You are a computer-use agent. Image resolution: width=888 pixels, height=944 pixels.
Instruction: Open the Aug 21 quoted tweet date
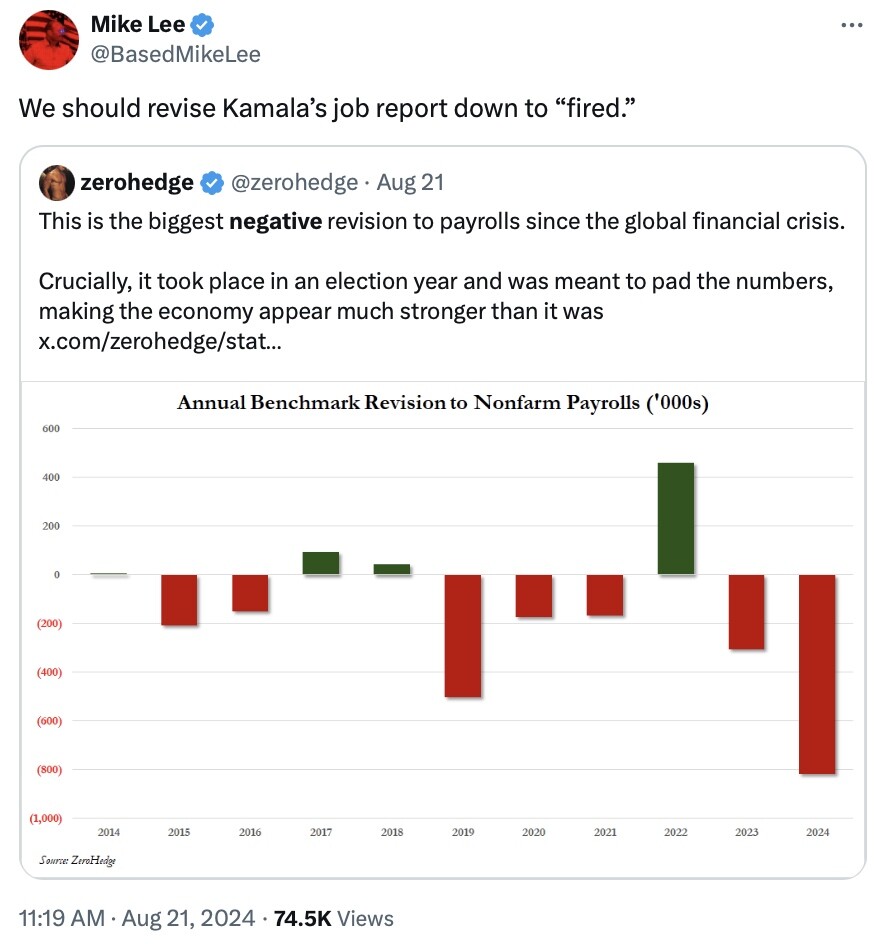[x=411, y=182]
